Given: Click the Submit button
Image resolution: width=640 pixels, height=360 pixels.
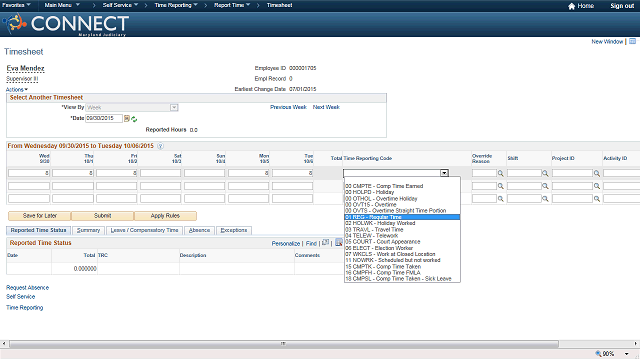Looking at the screenshot, I should pos(102,216).
